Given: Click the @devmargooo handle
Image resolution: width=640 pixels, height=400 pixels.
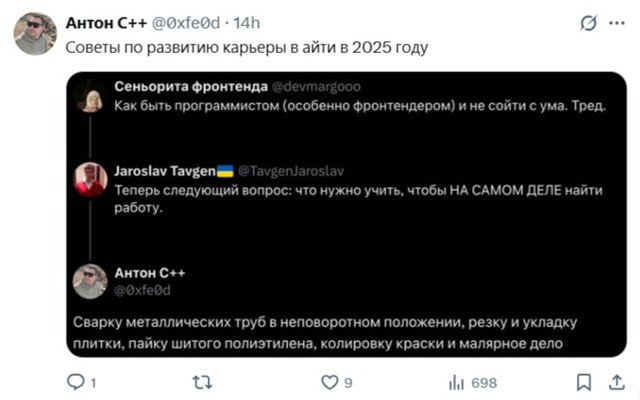Looking at the screenshot, I should coord(316,87).
